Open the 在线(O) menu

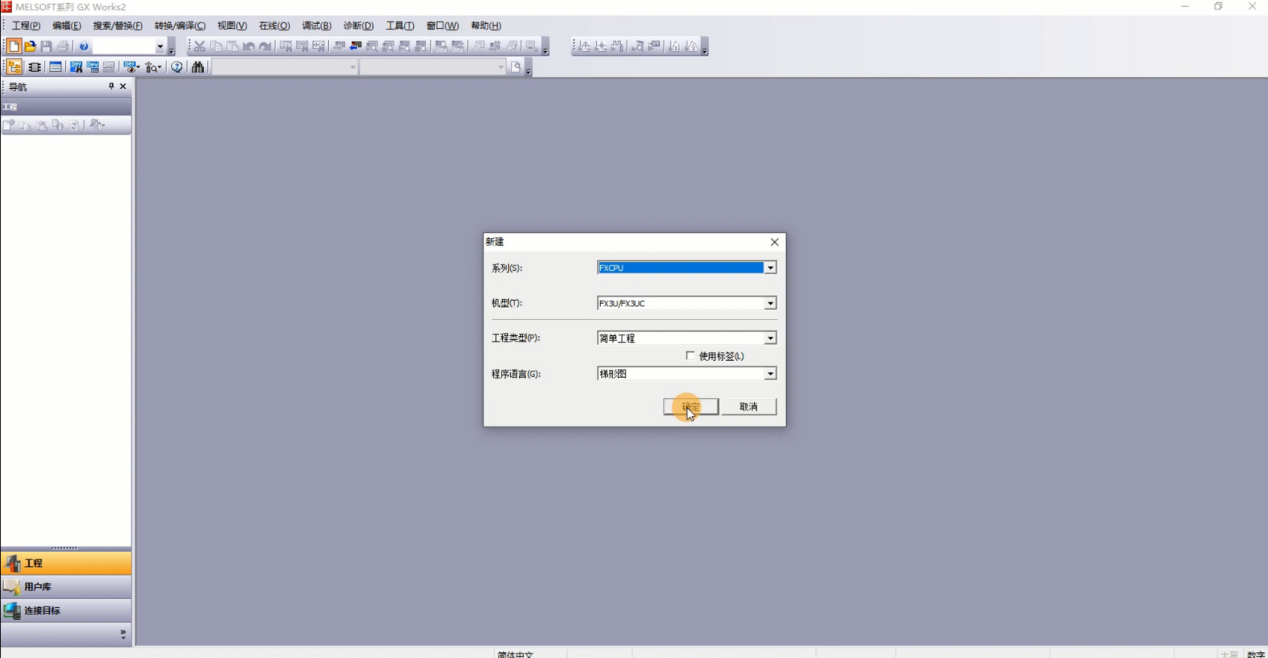click(x=274, y=26)
